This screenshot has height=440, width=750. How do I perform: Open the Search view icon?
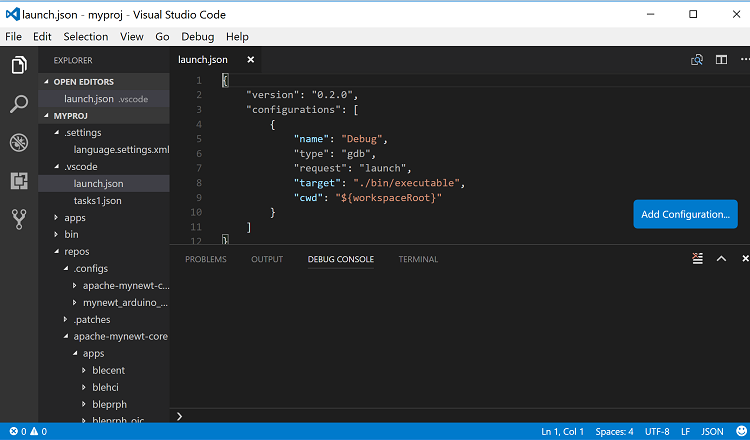[x=18, y=104]
